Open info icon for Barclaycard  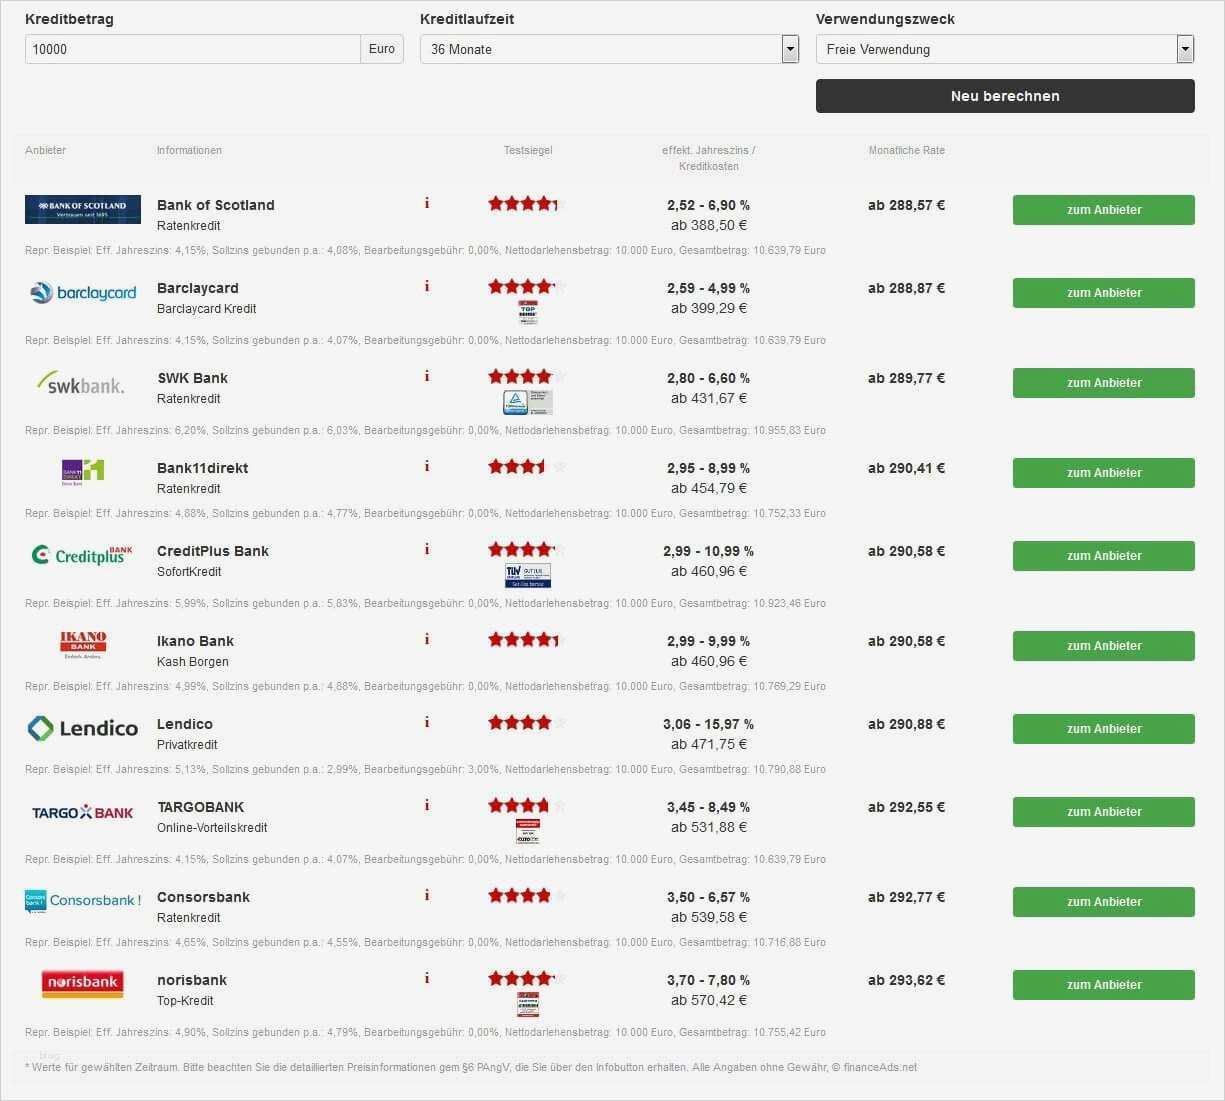tap(427, 286)
